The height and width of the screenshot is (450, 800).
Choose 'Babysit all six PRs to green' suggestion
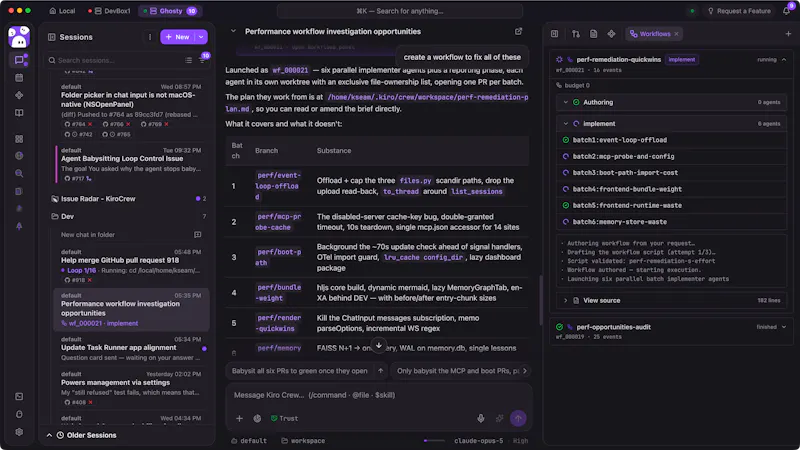(x=299, y=371)
